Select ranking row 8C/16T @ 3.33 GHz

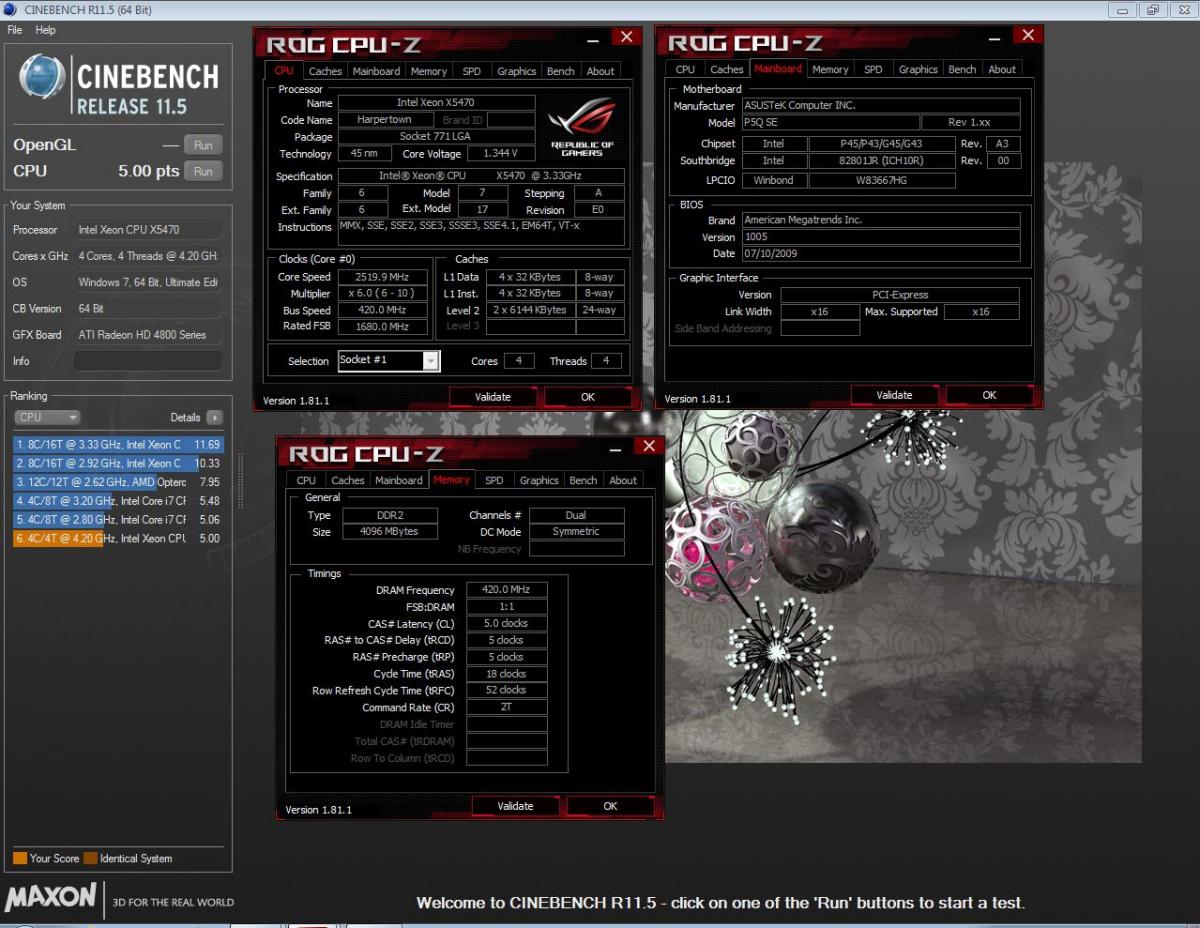pos(118,444)
